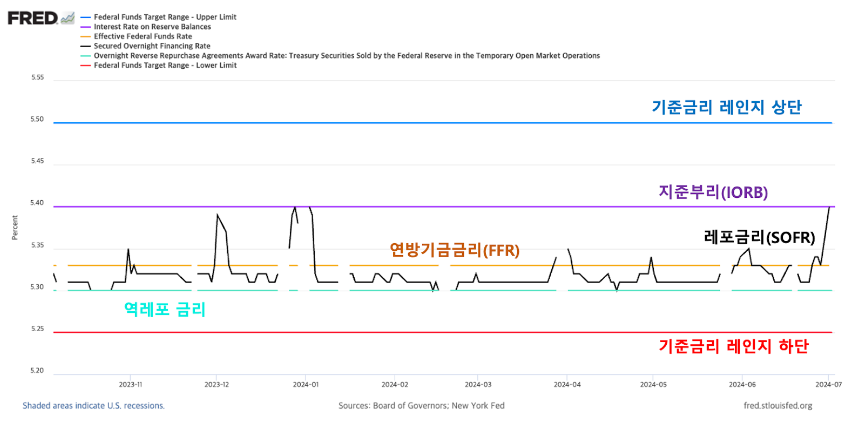Click purple swatch for Interest Rate on Reserve Balances
855x425 pixels.
click(x=85, y=26)
